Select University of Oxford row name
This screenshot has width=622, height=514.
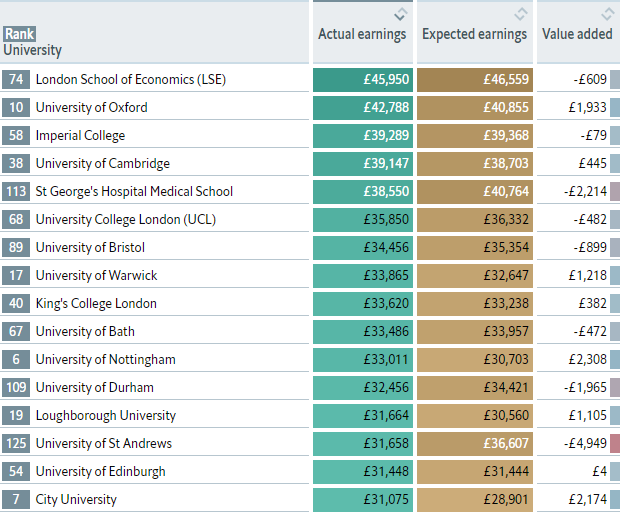(92, 107)
